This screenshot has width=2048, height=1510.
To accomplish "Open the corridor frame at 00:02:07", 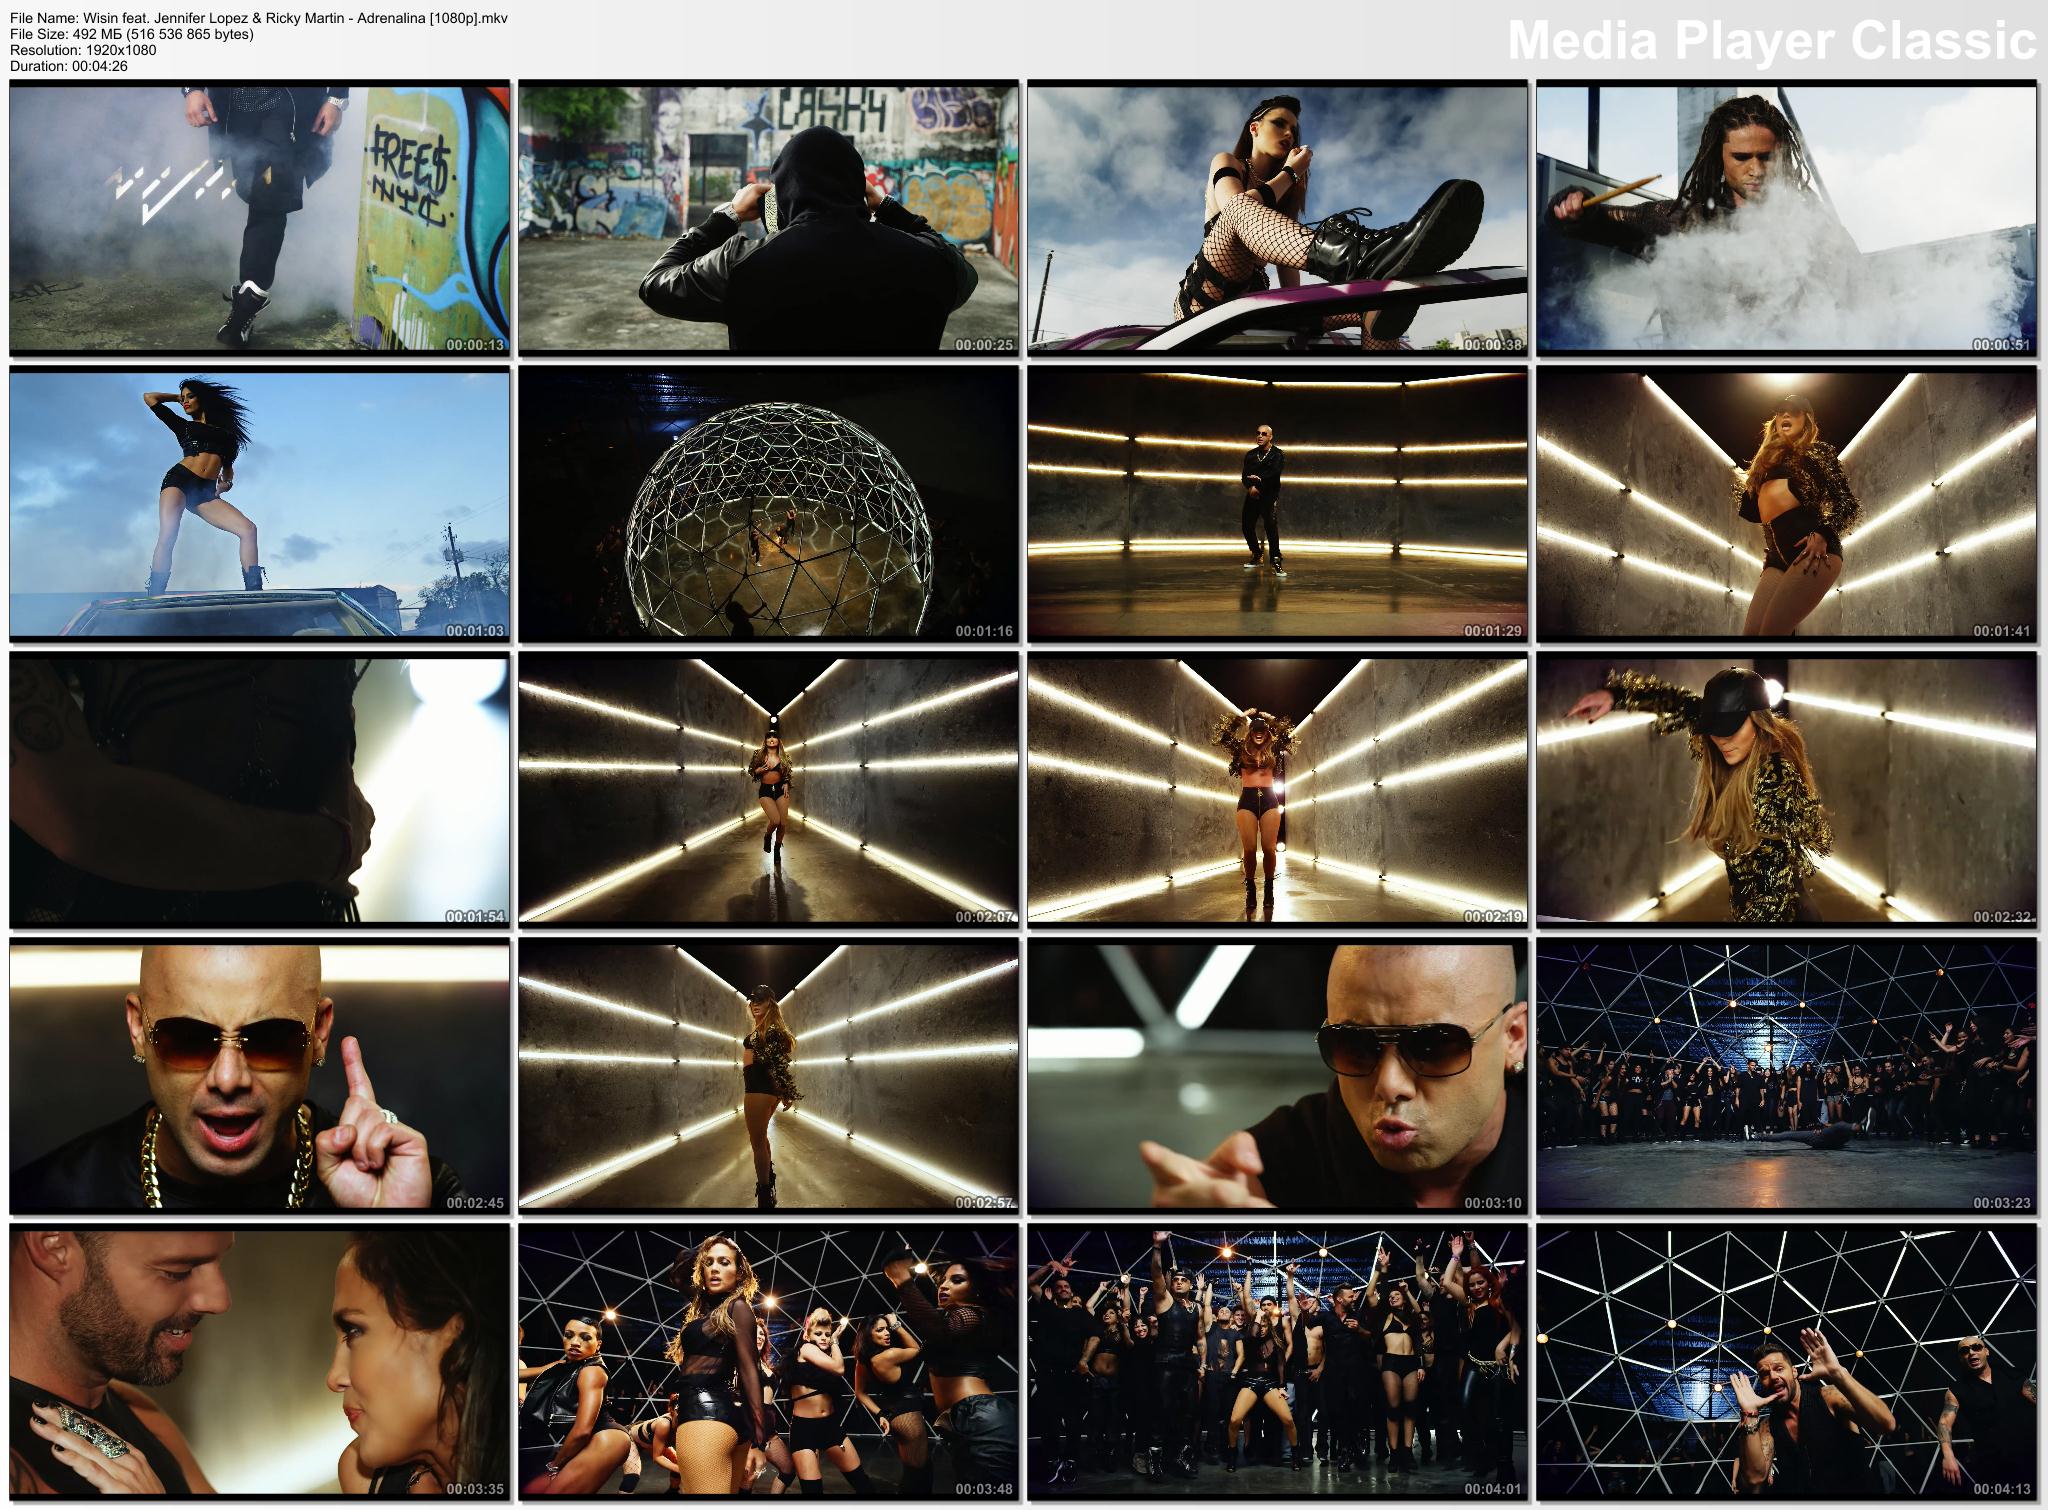I will [768, 789].
